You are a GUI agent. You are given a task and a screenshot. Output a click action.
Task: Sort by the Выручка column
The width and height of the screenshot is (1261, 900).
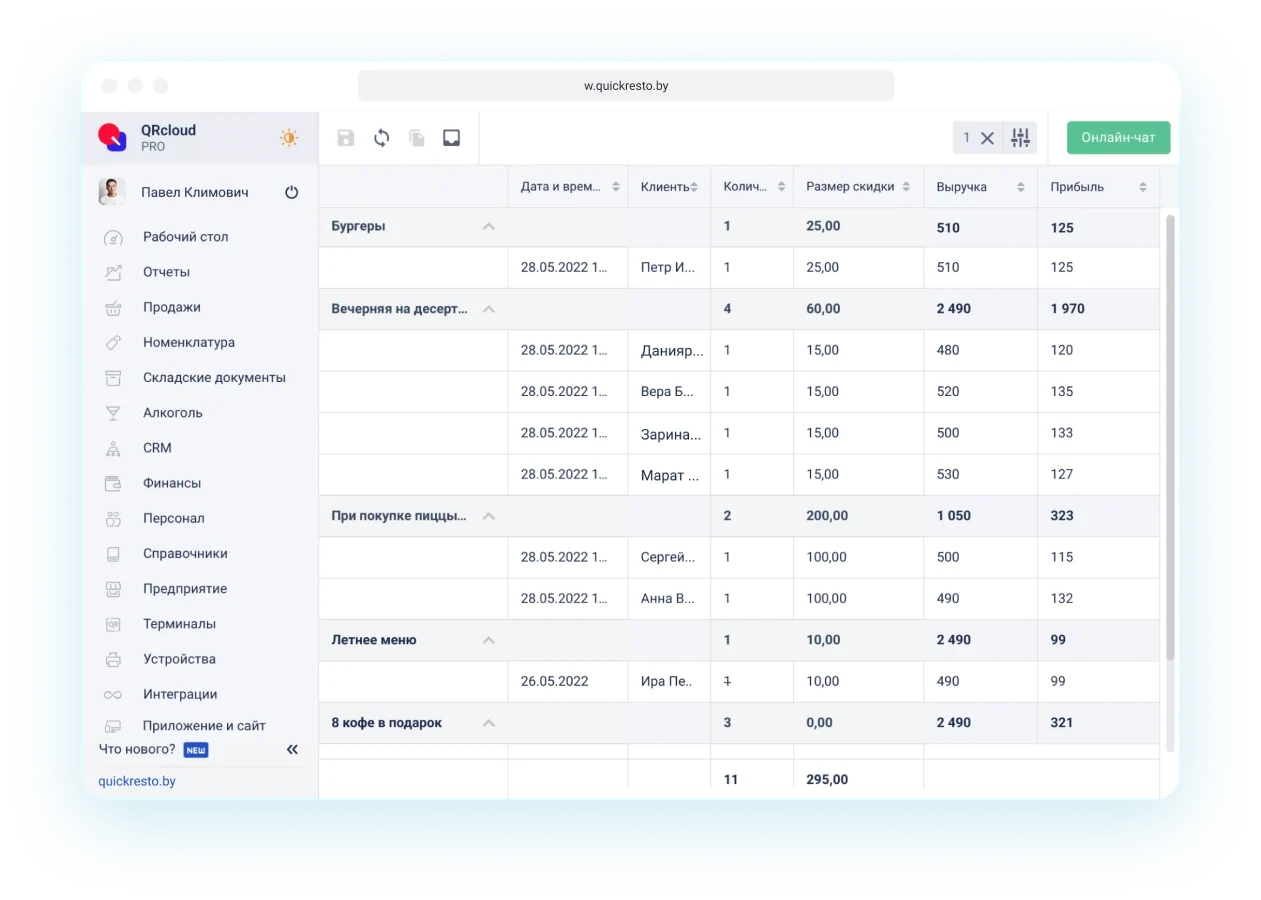(x=1020, y=187)
